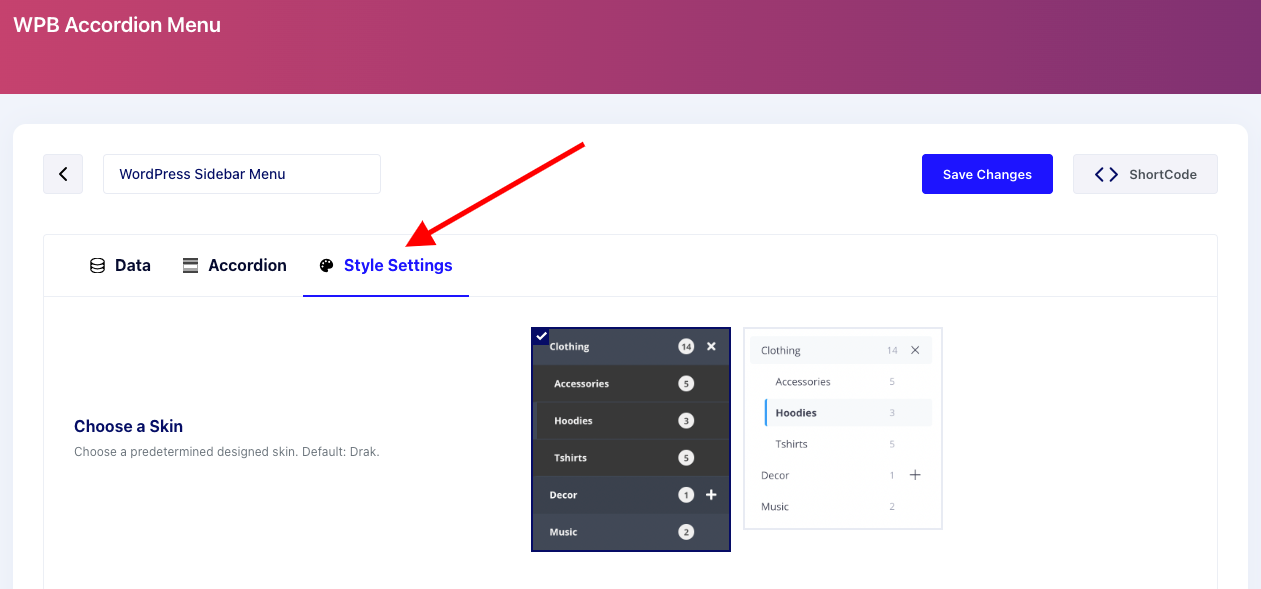Switch to the Accordion tab
The width and height of the screenshot is (1261, 589).
tap(235, 266)
